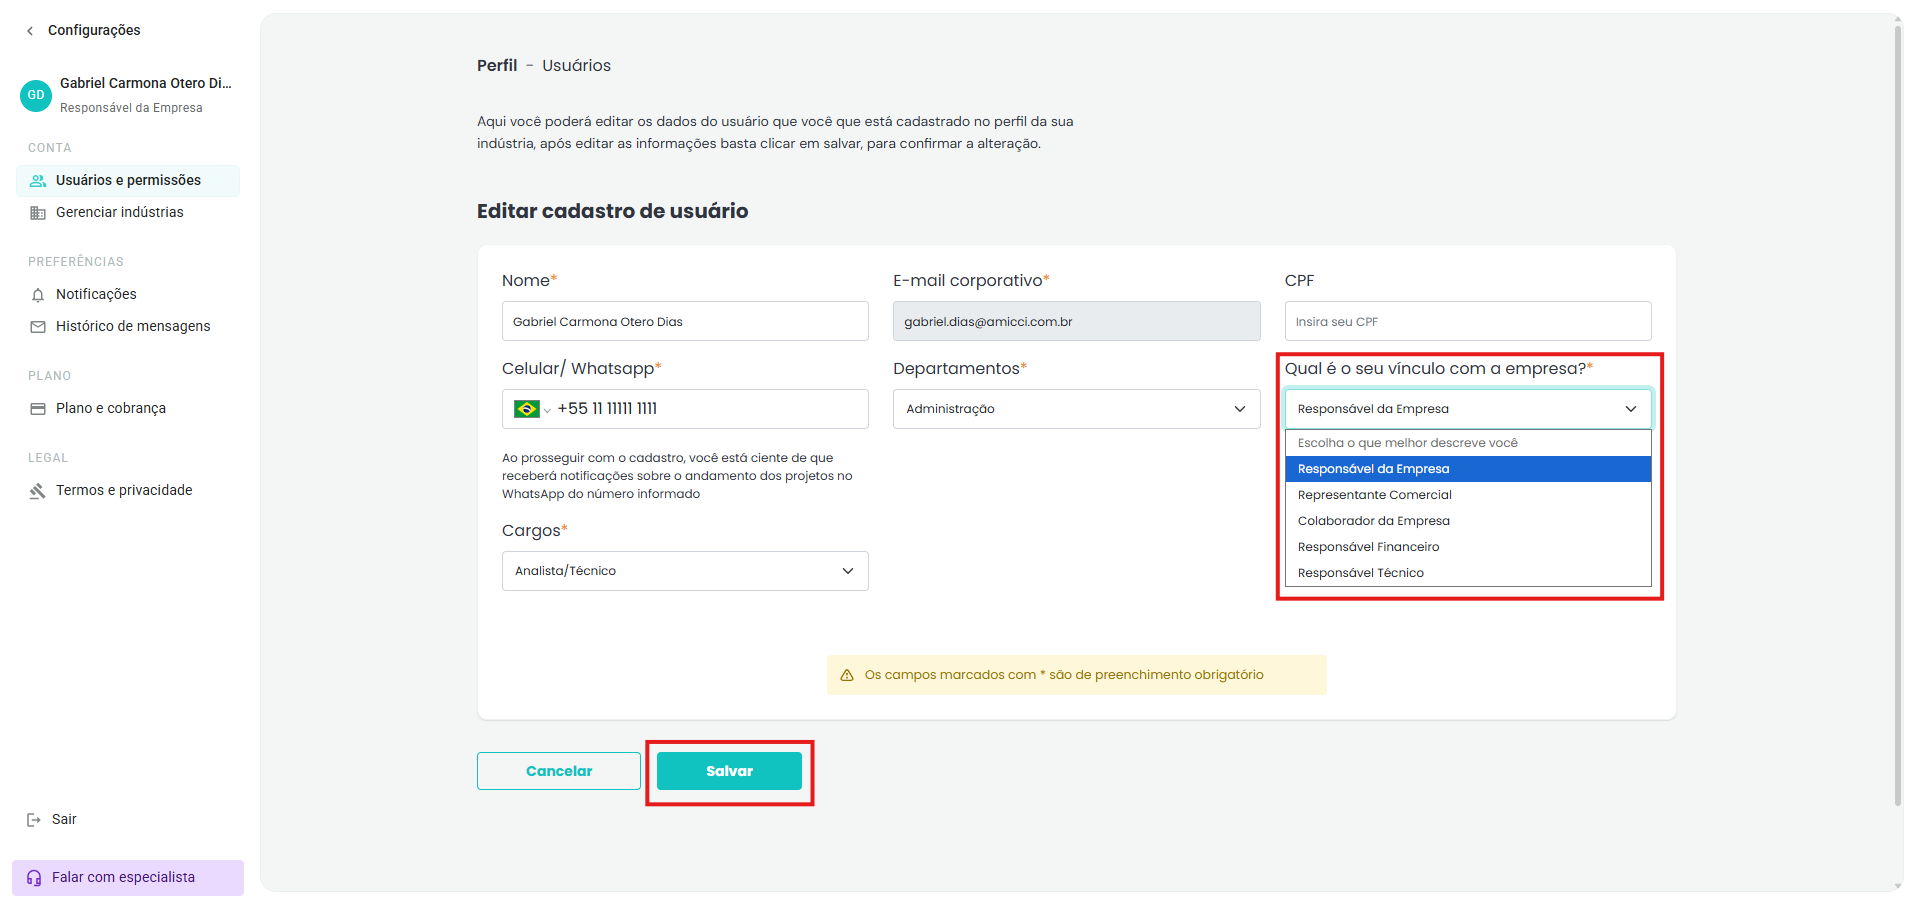Open Falar com especialista support button
Screen dimensions: 1915x904
click(128, 878)
